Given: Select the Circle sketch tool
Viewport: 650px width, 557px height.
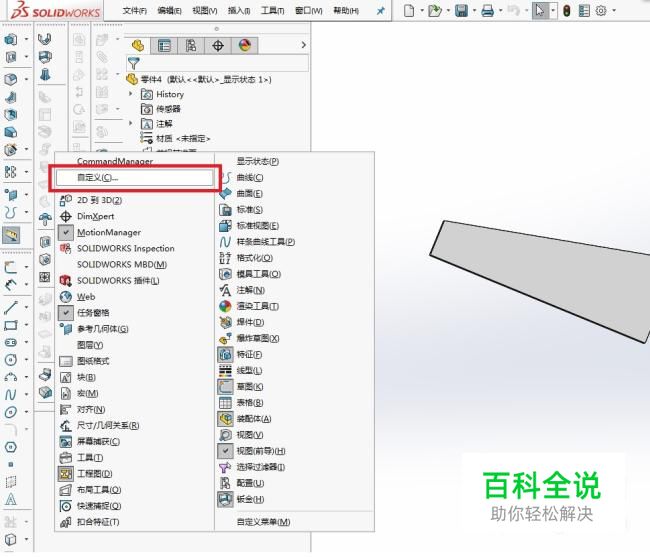Looking at the screenshot, I should click(x=11, y=360).
